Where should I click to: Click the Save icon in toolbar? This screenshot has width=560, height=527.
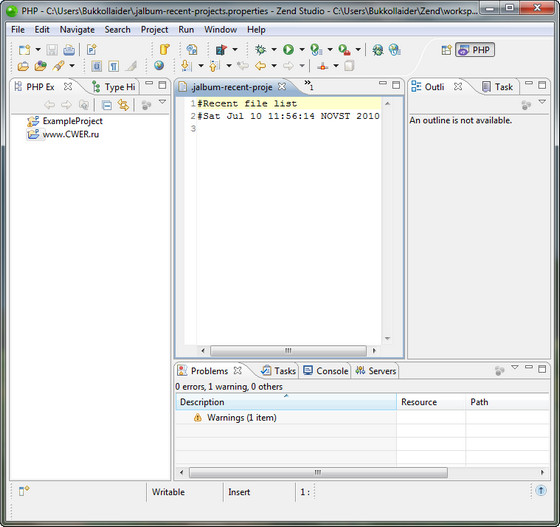pyautogui.click(x=52, y=50)
